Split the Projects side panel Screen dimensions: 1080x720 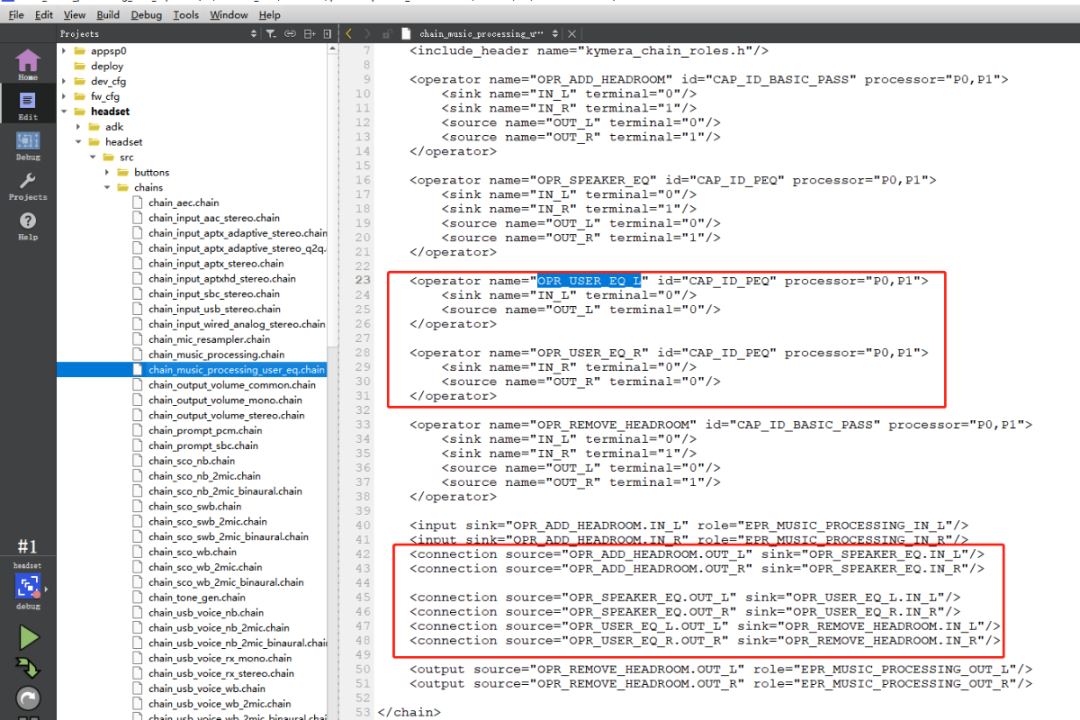309,34
